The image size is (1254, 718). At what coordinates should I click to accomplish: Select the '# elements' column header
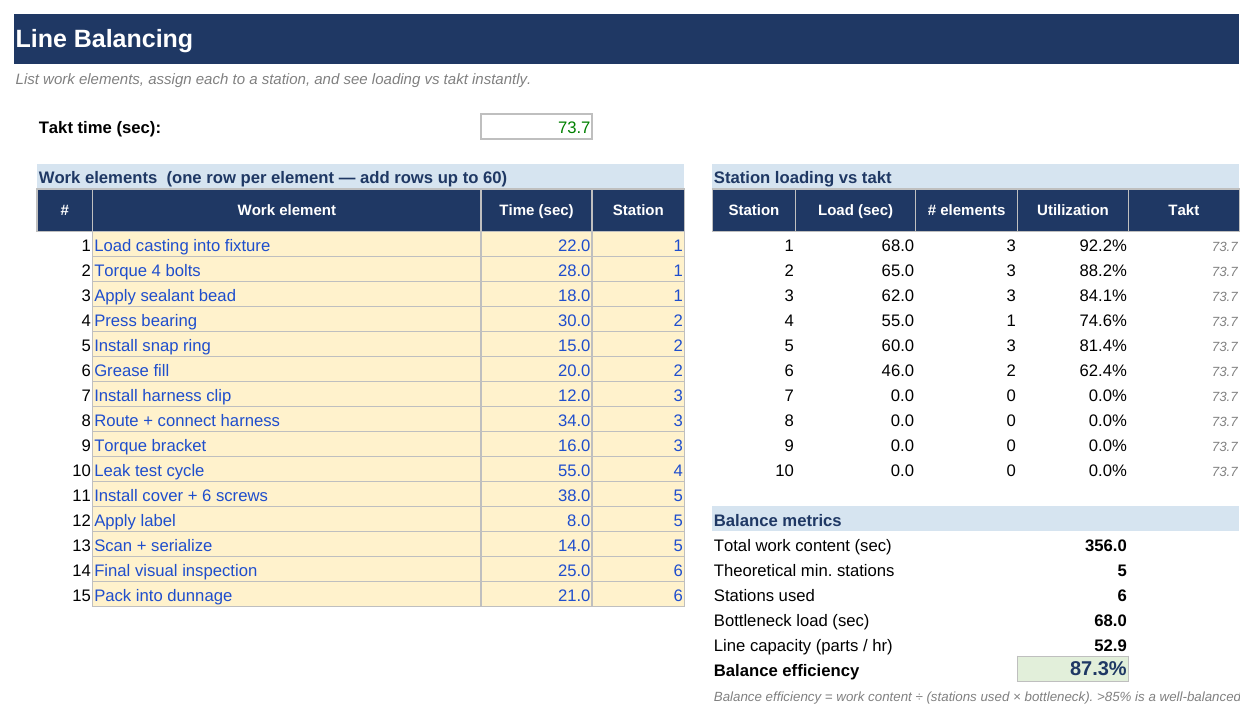(966, 210)
